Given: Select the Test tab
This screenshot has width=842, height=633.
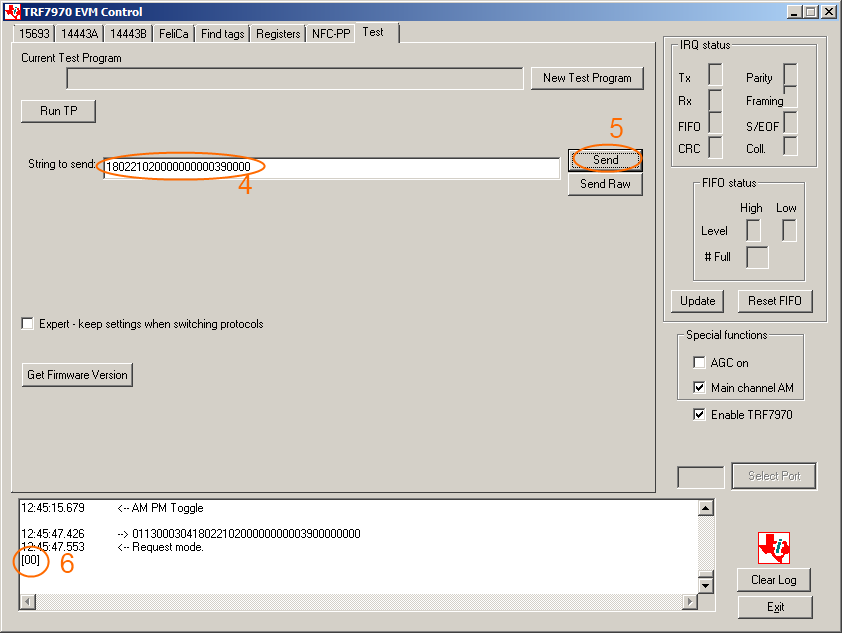Looking at the screenshot, I should pos(373,32).
